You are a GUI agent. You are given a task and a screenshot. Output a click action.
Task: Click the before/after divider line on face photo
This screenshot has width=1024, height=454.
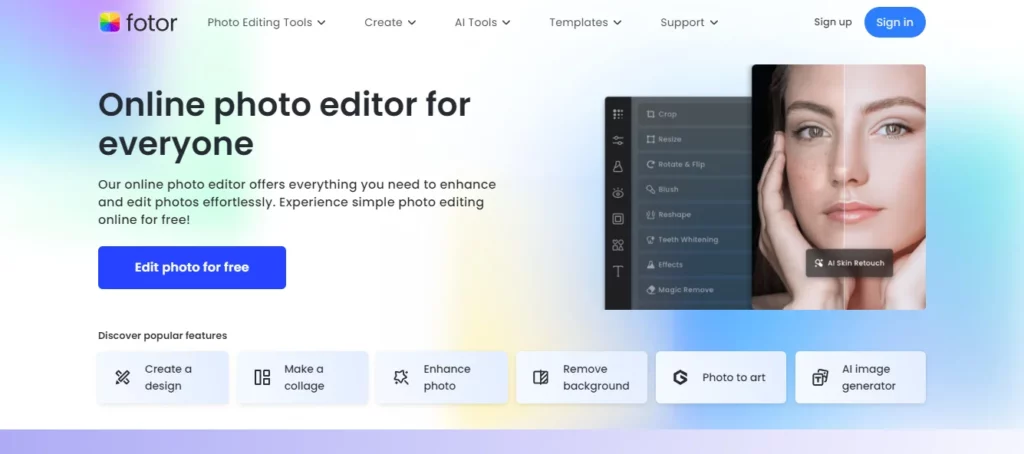click(844, 187)
